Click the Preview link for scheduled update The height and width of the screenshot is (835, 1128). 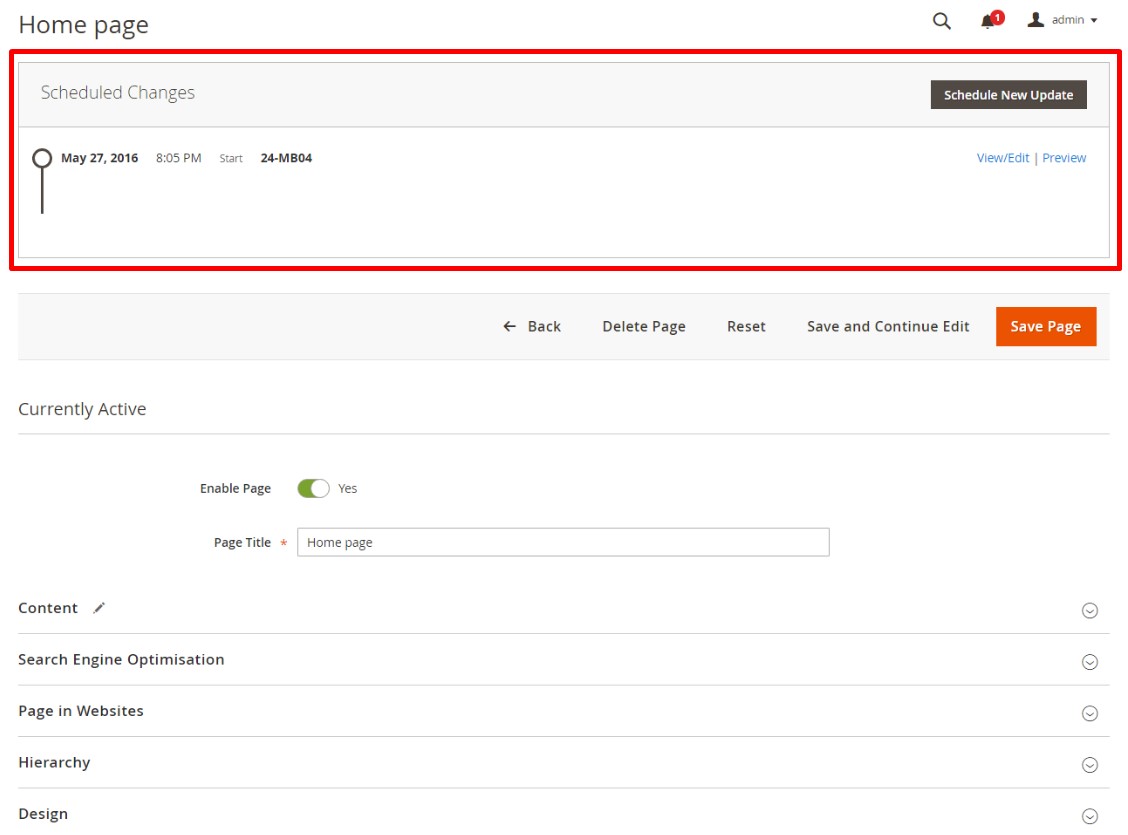point(1064,158)
